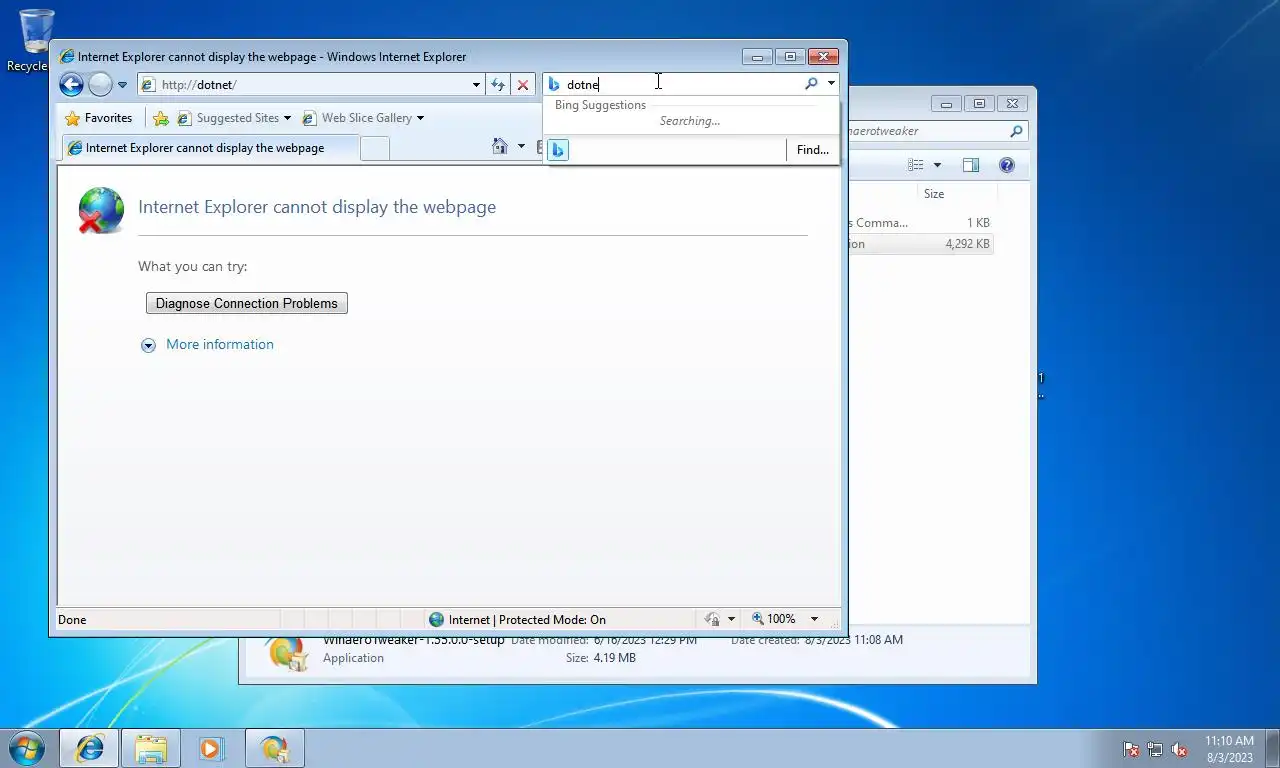Click the Explorer search magnifier icon
This screenshot has width=1280, height=768.
[x=1016, y=131]
